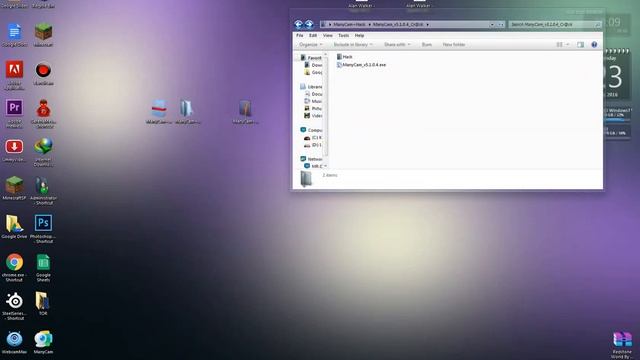Select the Redstone World archive icon

click(622, 345)
